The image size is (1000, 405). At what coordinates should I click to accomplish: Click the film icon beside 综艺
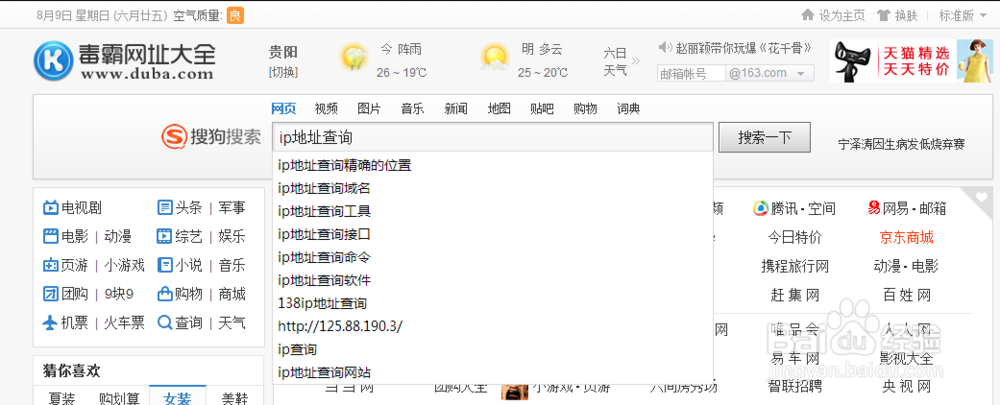165,237
